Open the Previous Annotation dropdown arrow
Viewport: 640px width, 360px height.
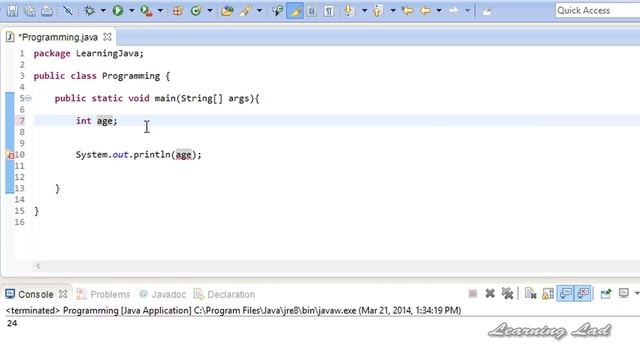coord(393,11)
